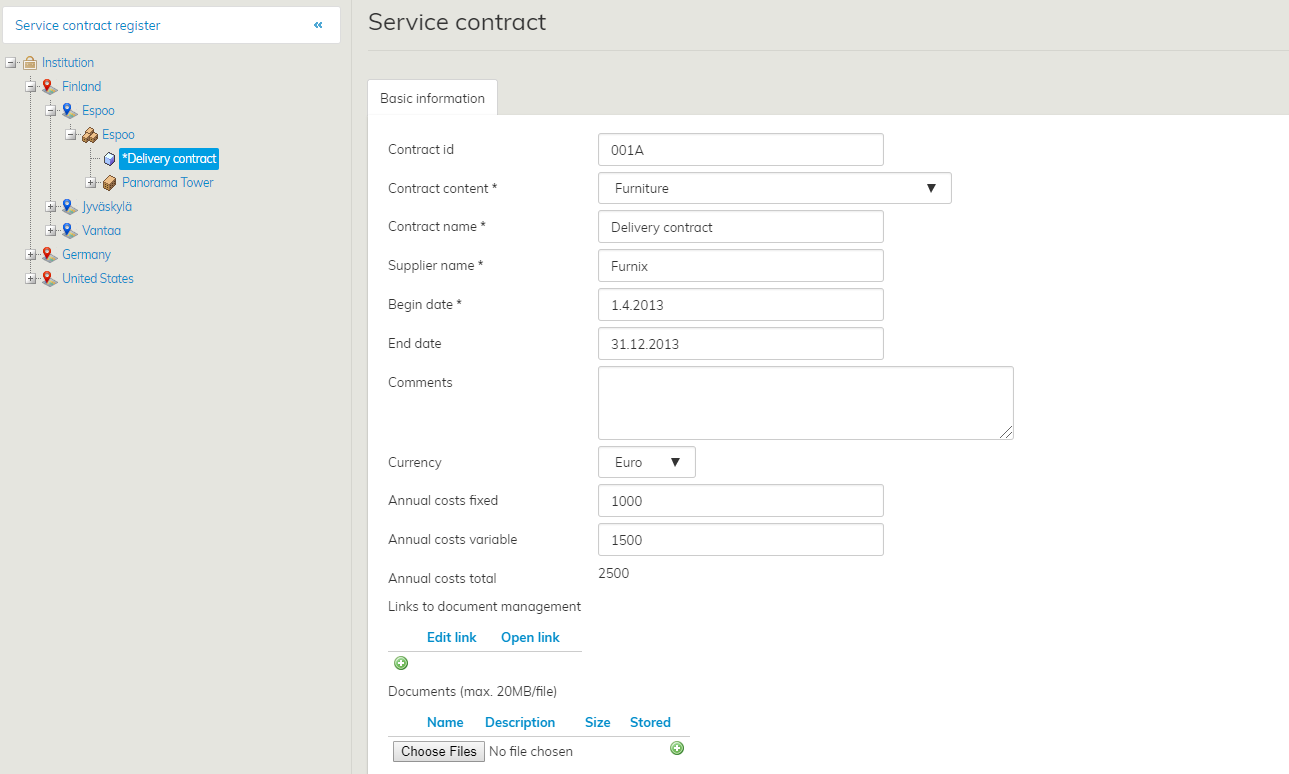Expand the United States tree node
Viewport: 1289px width, 774px height.
coord(31,279)
